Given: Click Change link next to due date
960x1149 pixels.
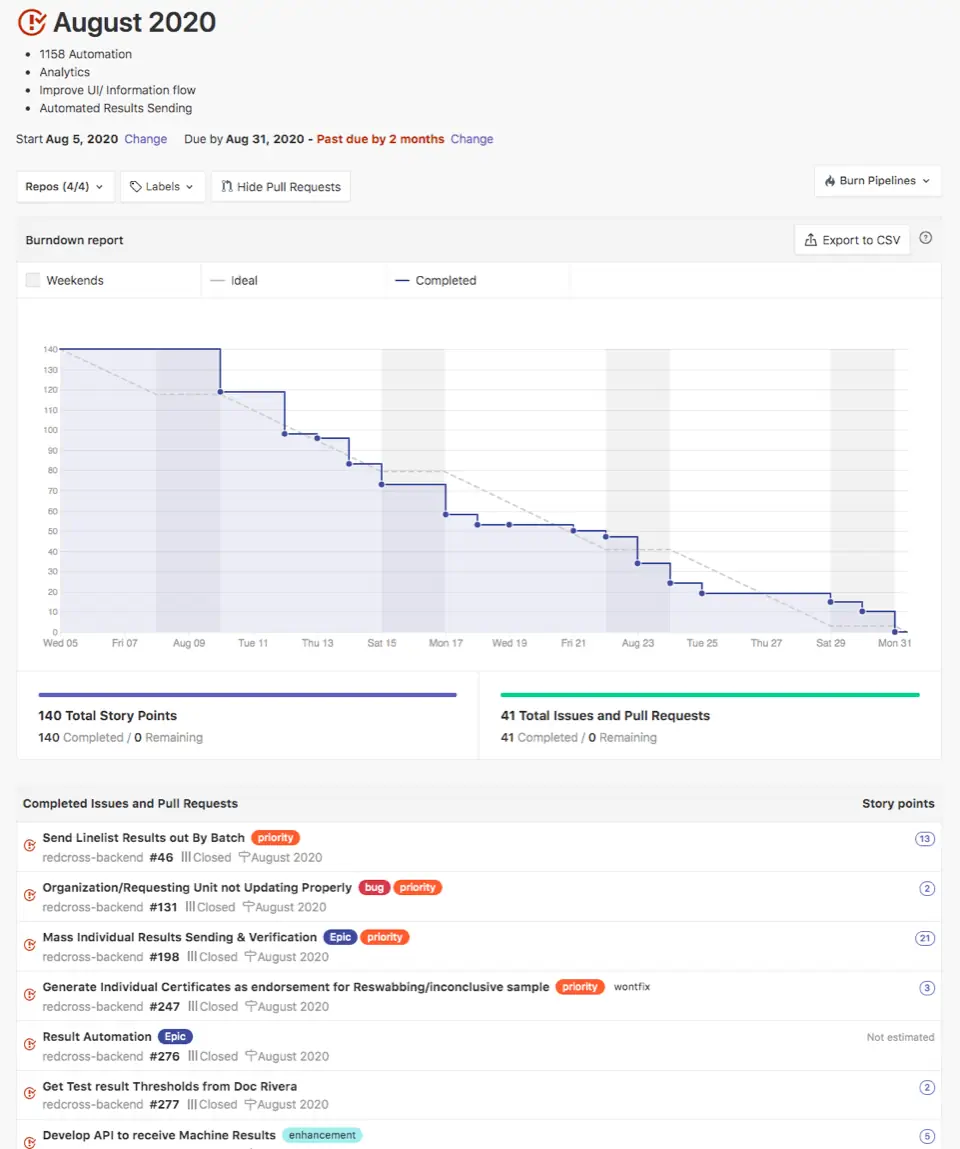Looking at the screenshot, I should click(472, 139).
